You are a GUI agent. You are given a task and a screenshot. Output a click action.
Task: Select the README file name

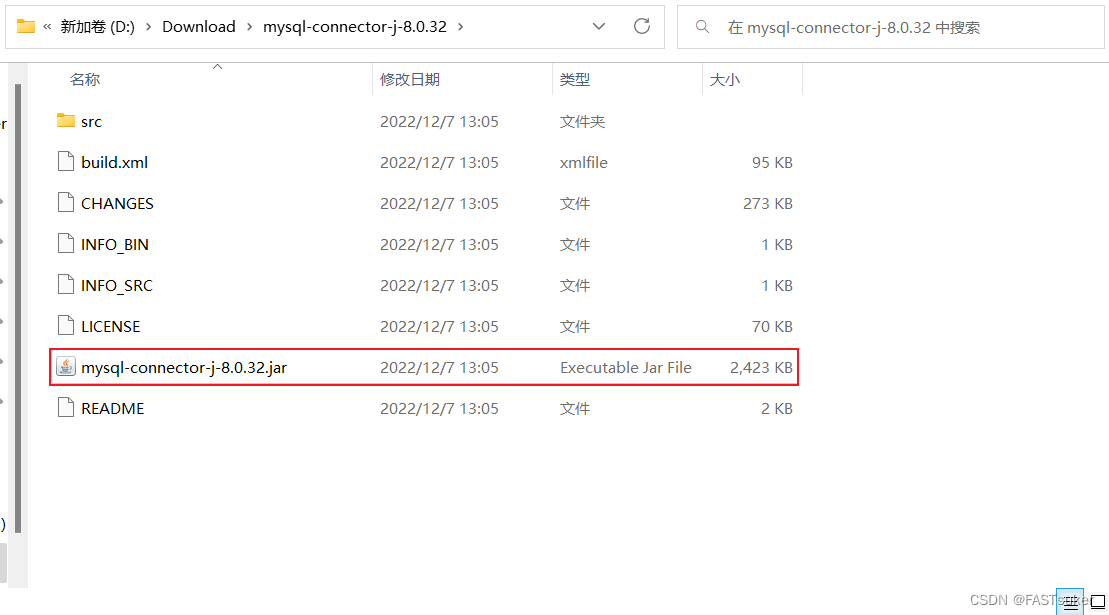[112, 409]
